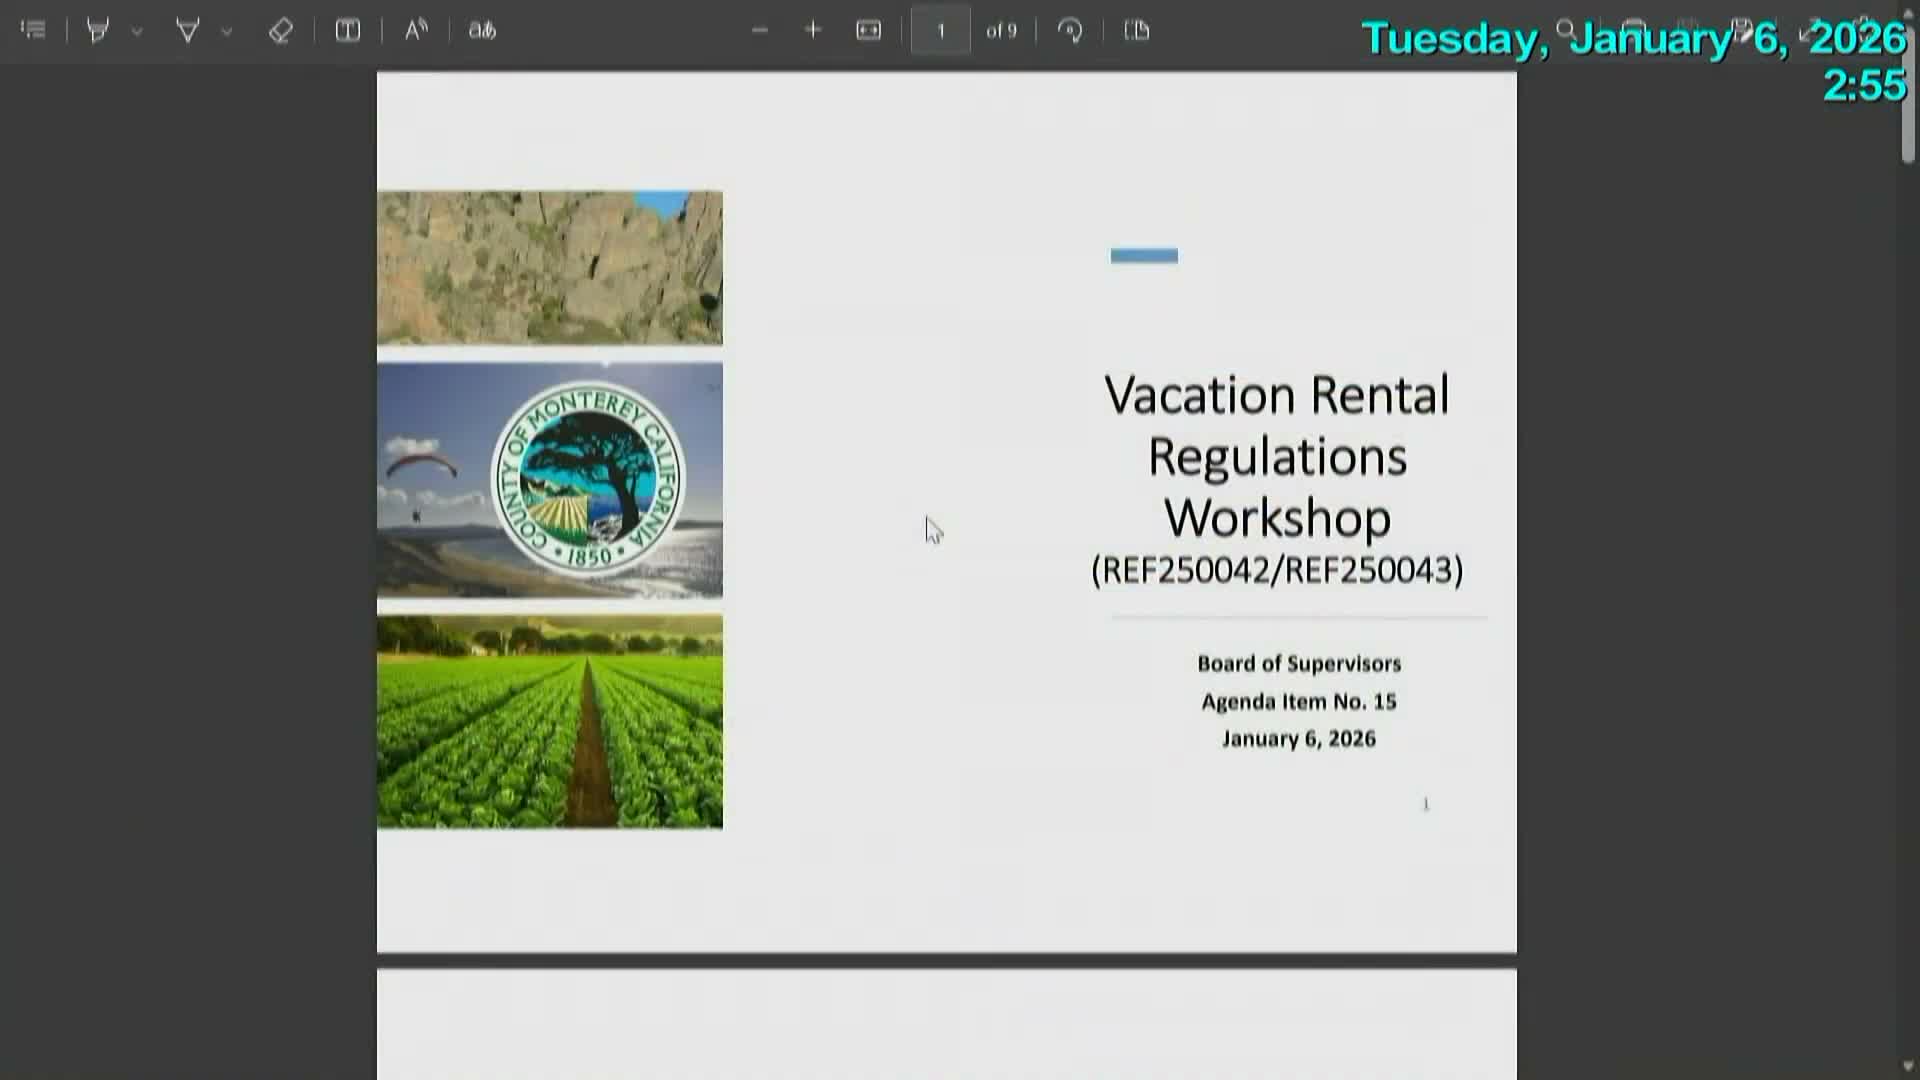Activate the Erase tool
This screenshot has height=1080, width=1920.
(x=281, y=30)
